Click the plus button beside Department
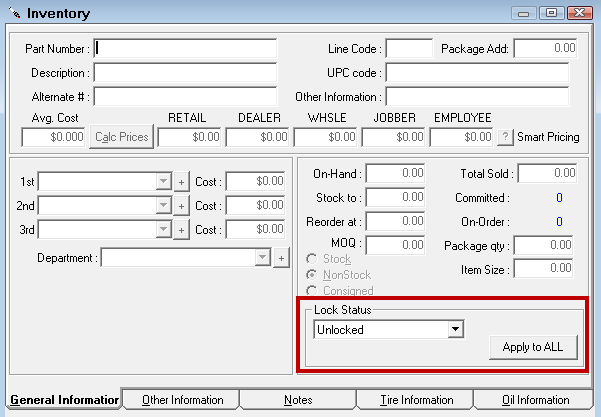The height and width of the screenshot is (417, 601). (281, 258)
